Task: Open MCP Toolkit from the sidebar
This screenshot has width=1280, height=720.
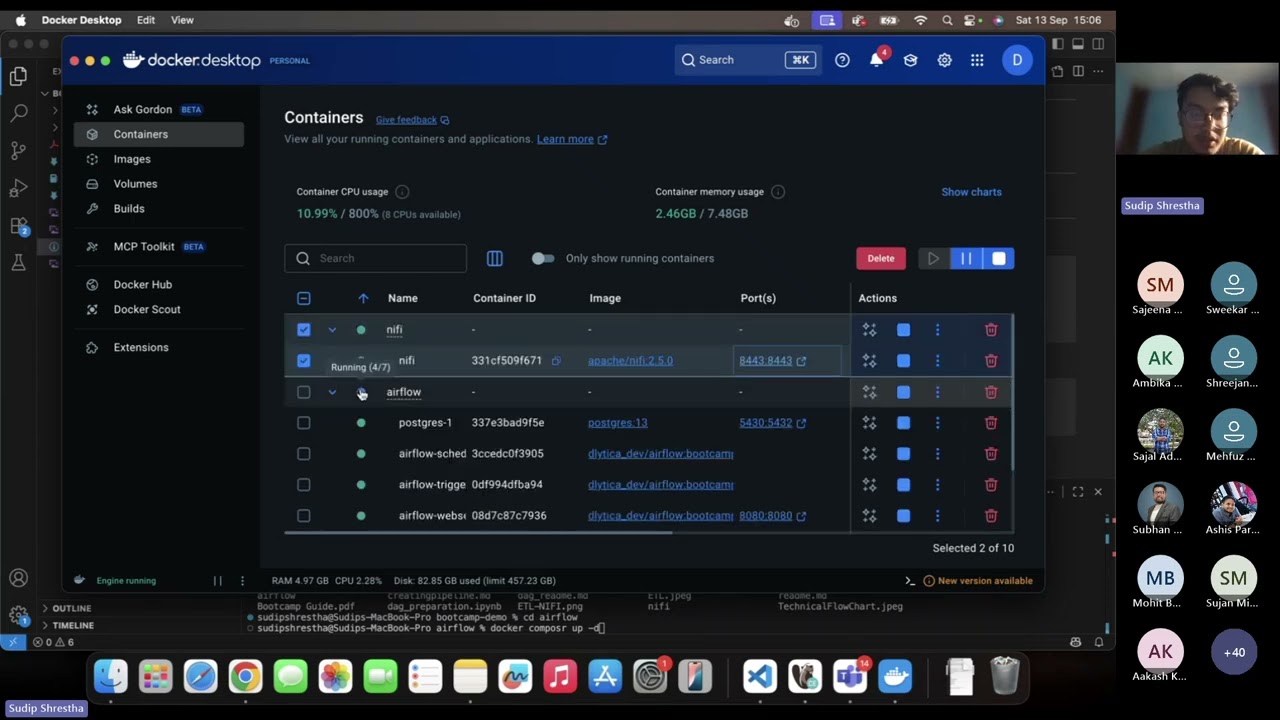Action: [144, 246]
